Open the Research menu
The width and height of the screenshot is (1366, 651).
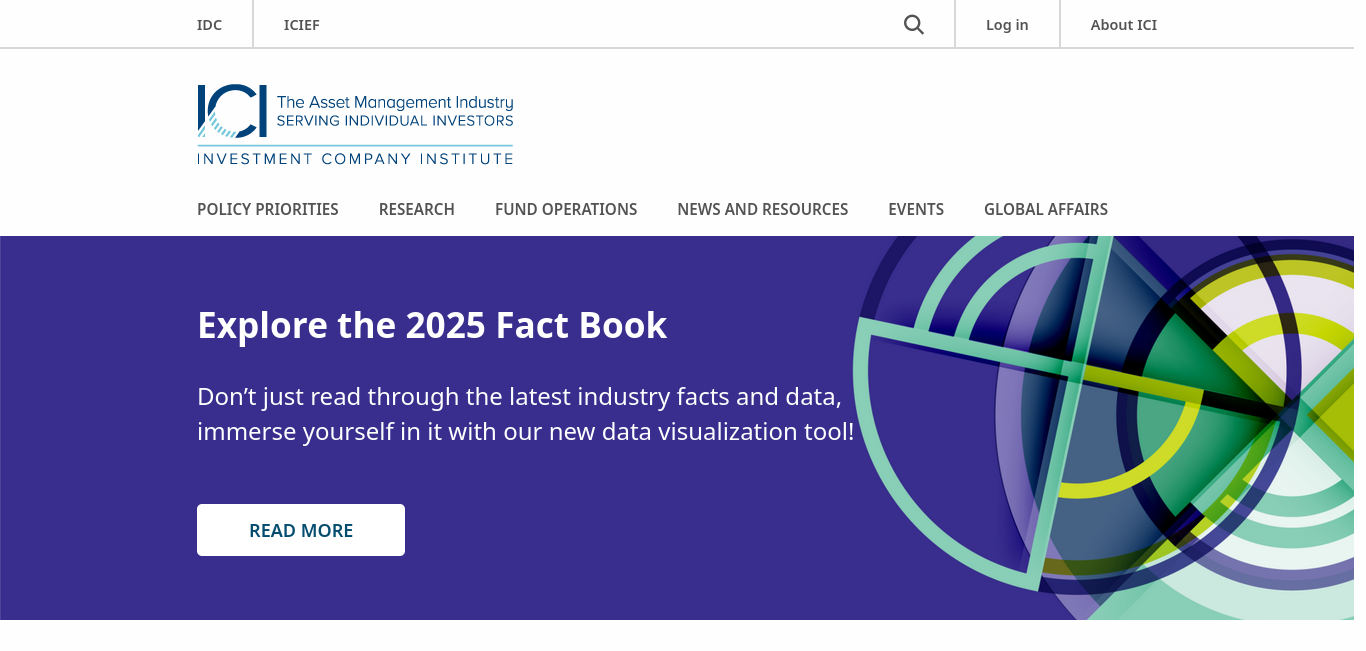(417, 209)
